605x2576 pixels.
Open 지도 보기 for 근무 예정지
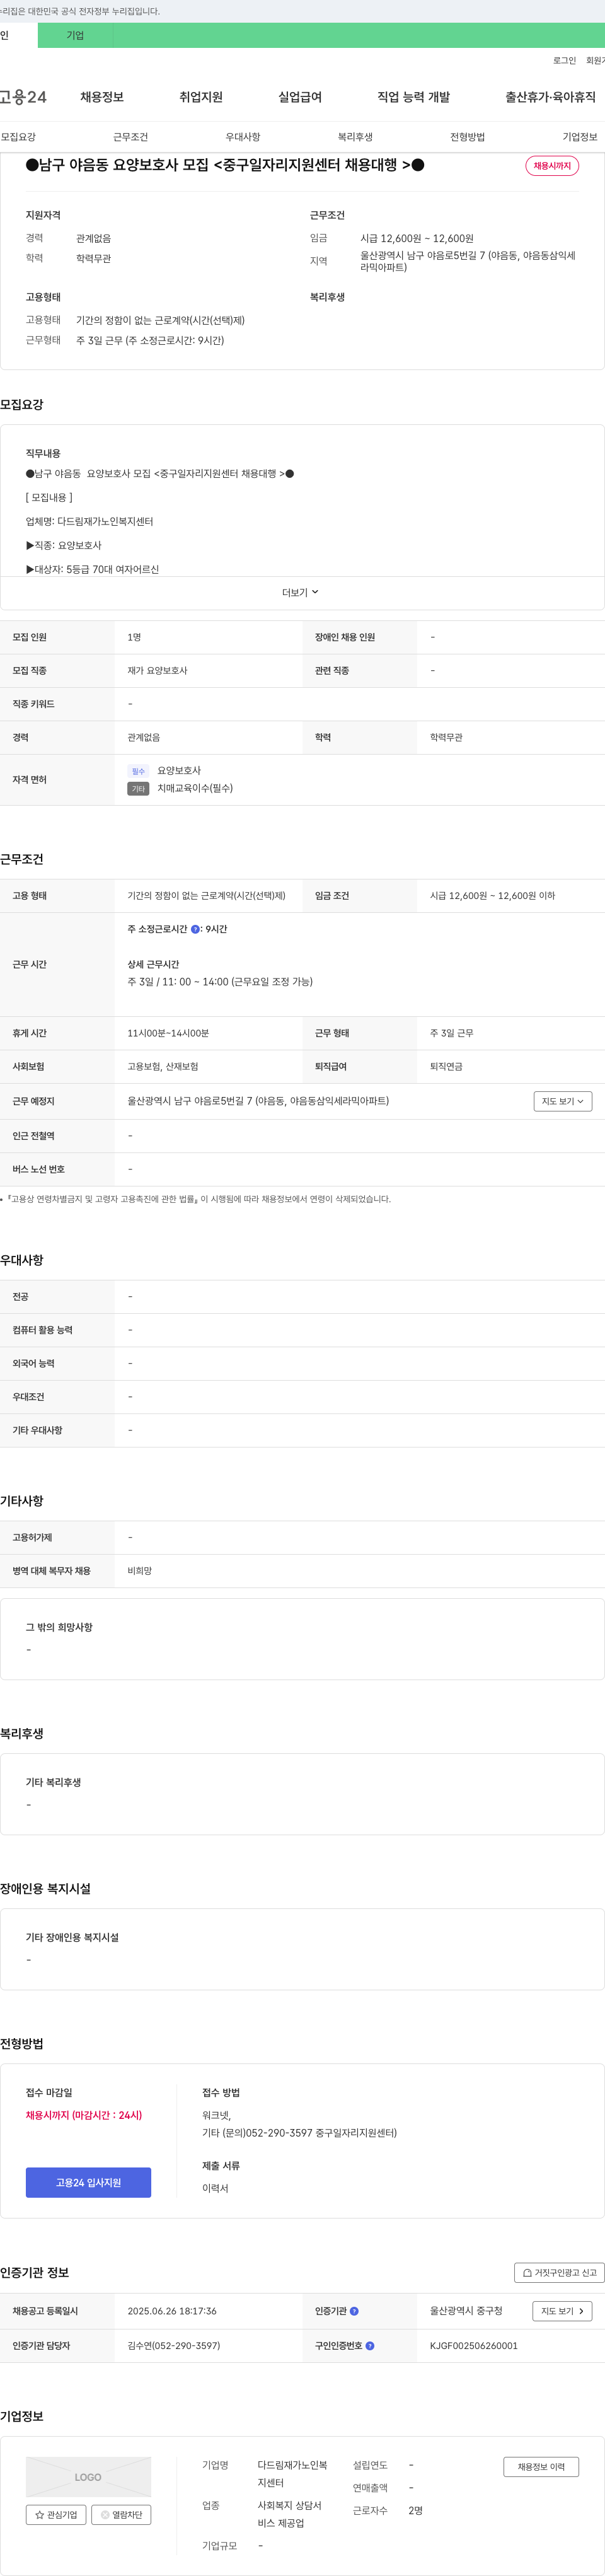pyautogui.click(x=563, y=1101)
